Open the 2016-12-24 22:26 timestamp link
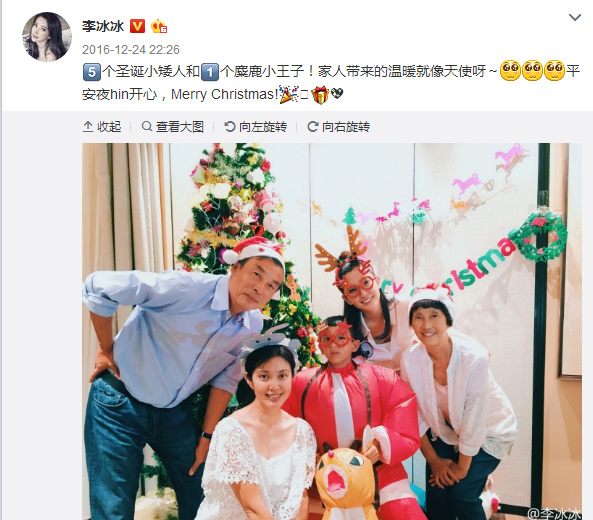Image resolution: width=593 pixels, height=520 pixels. (x=130, y=50)
